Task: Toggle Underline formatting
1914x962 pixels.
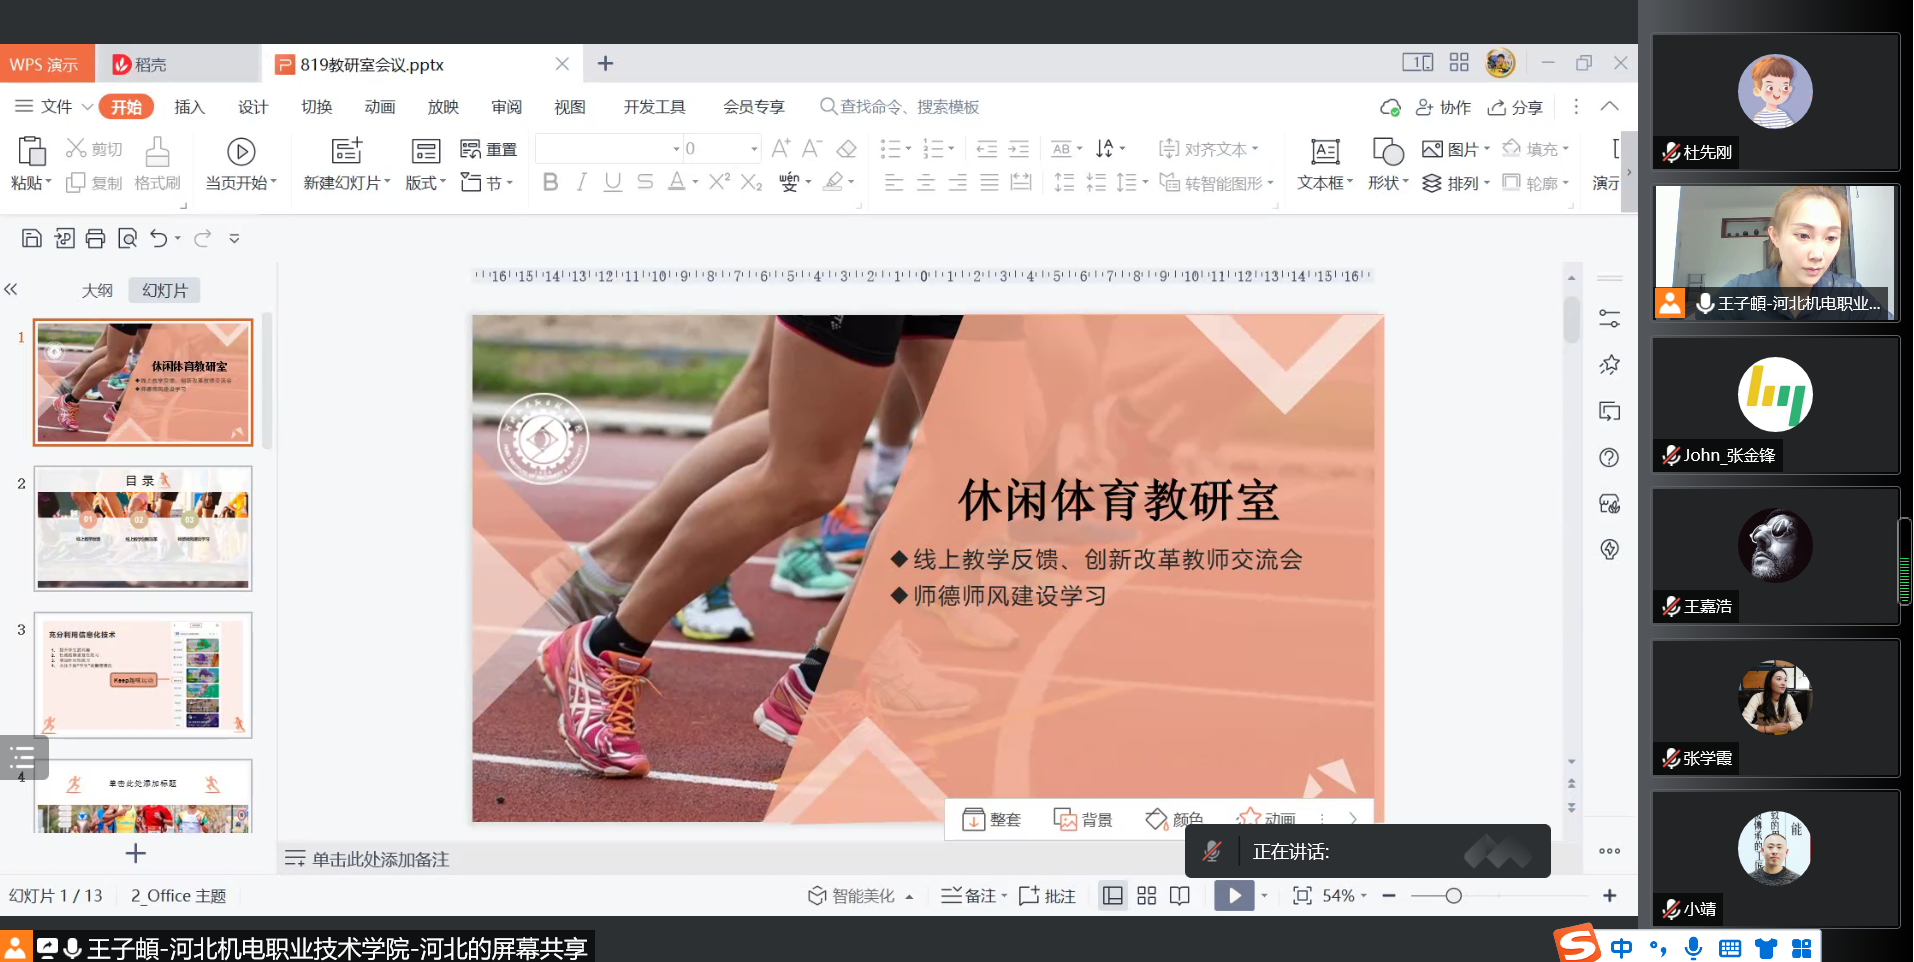Action: (x=613, y=182)
